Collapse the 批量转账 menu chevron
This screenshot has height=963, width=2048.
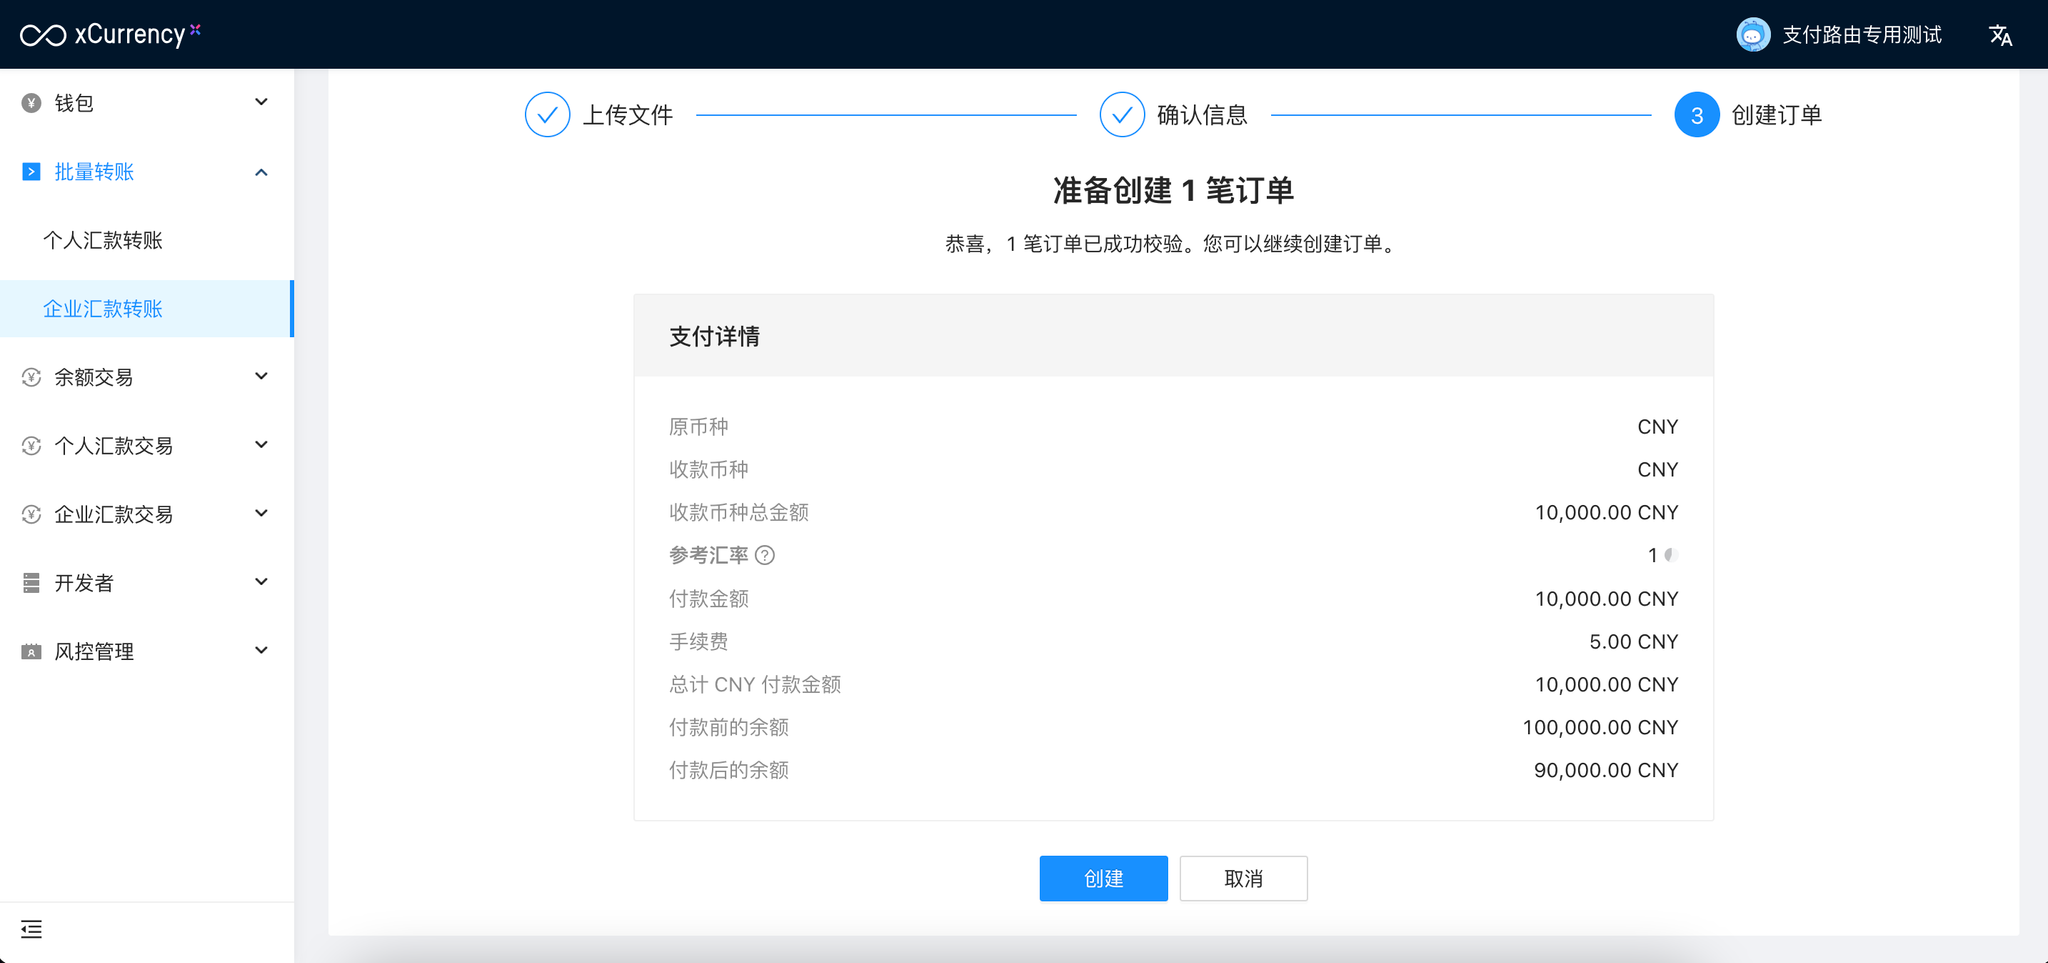261,172
